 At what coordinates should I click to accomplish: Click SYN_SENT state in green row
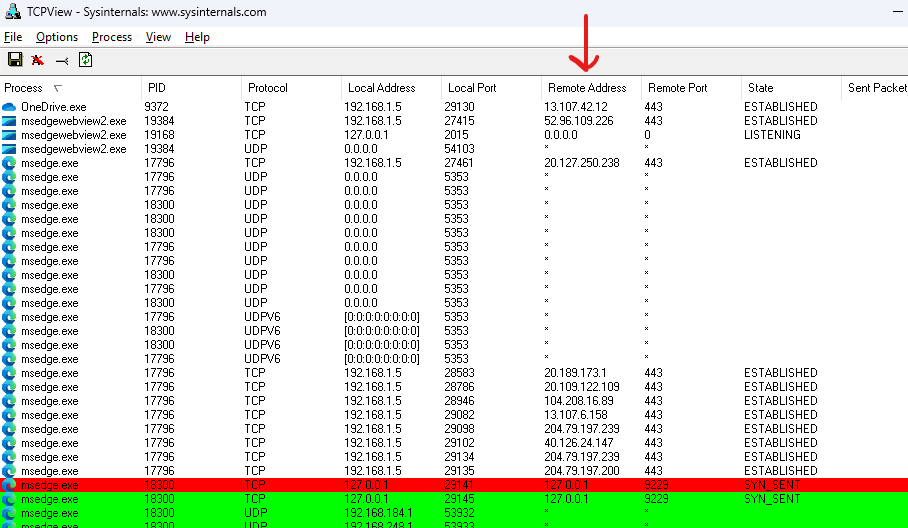(x=772, y=499)
